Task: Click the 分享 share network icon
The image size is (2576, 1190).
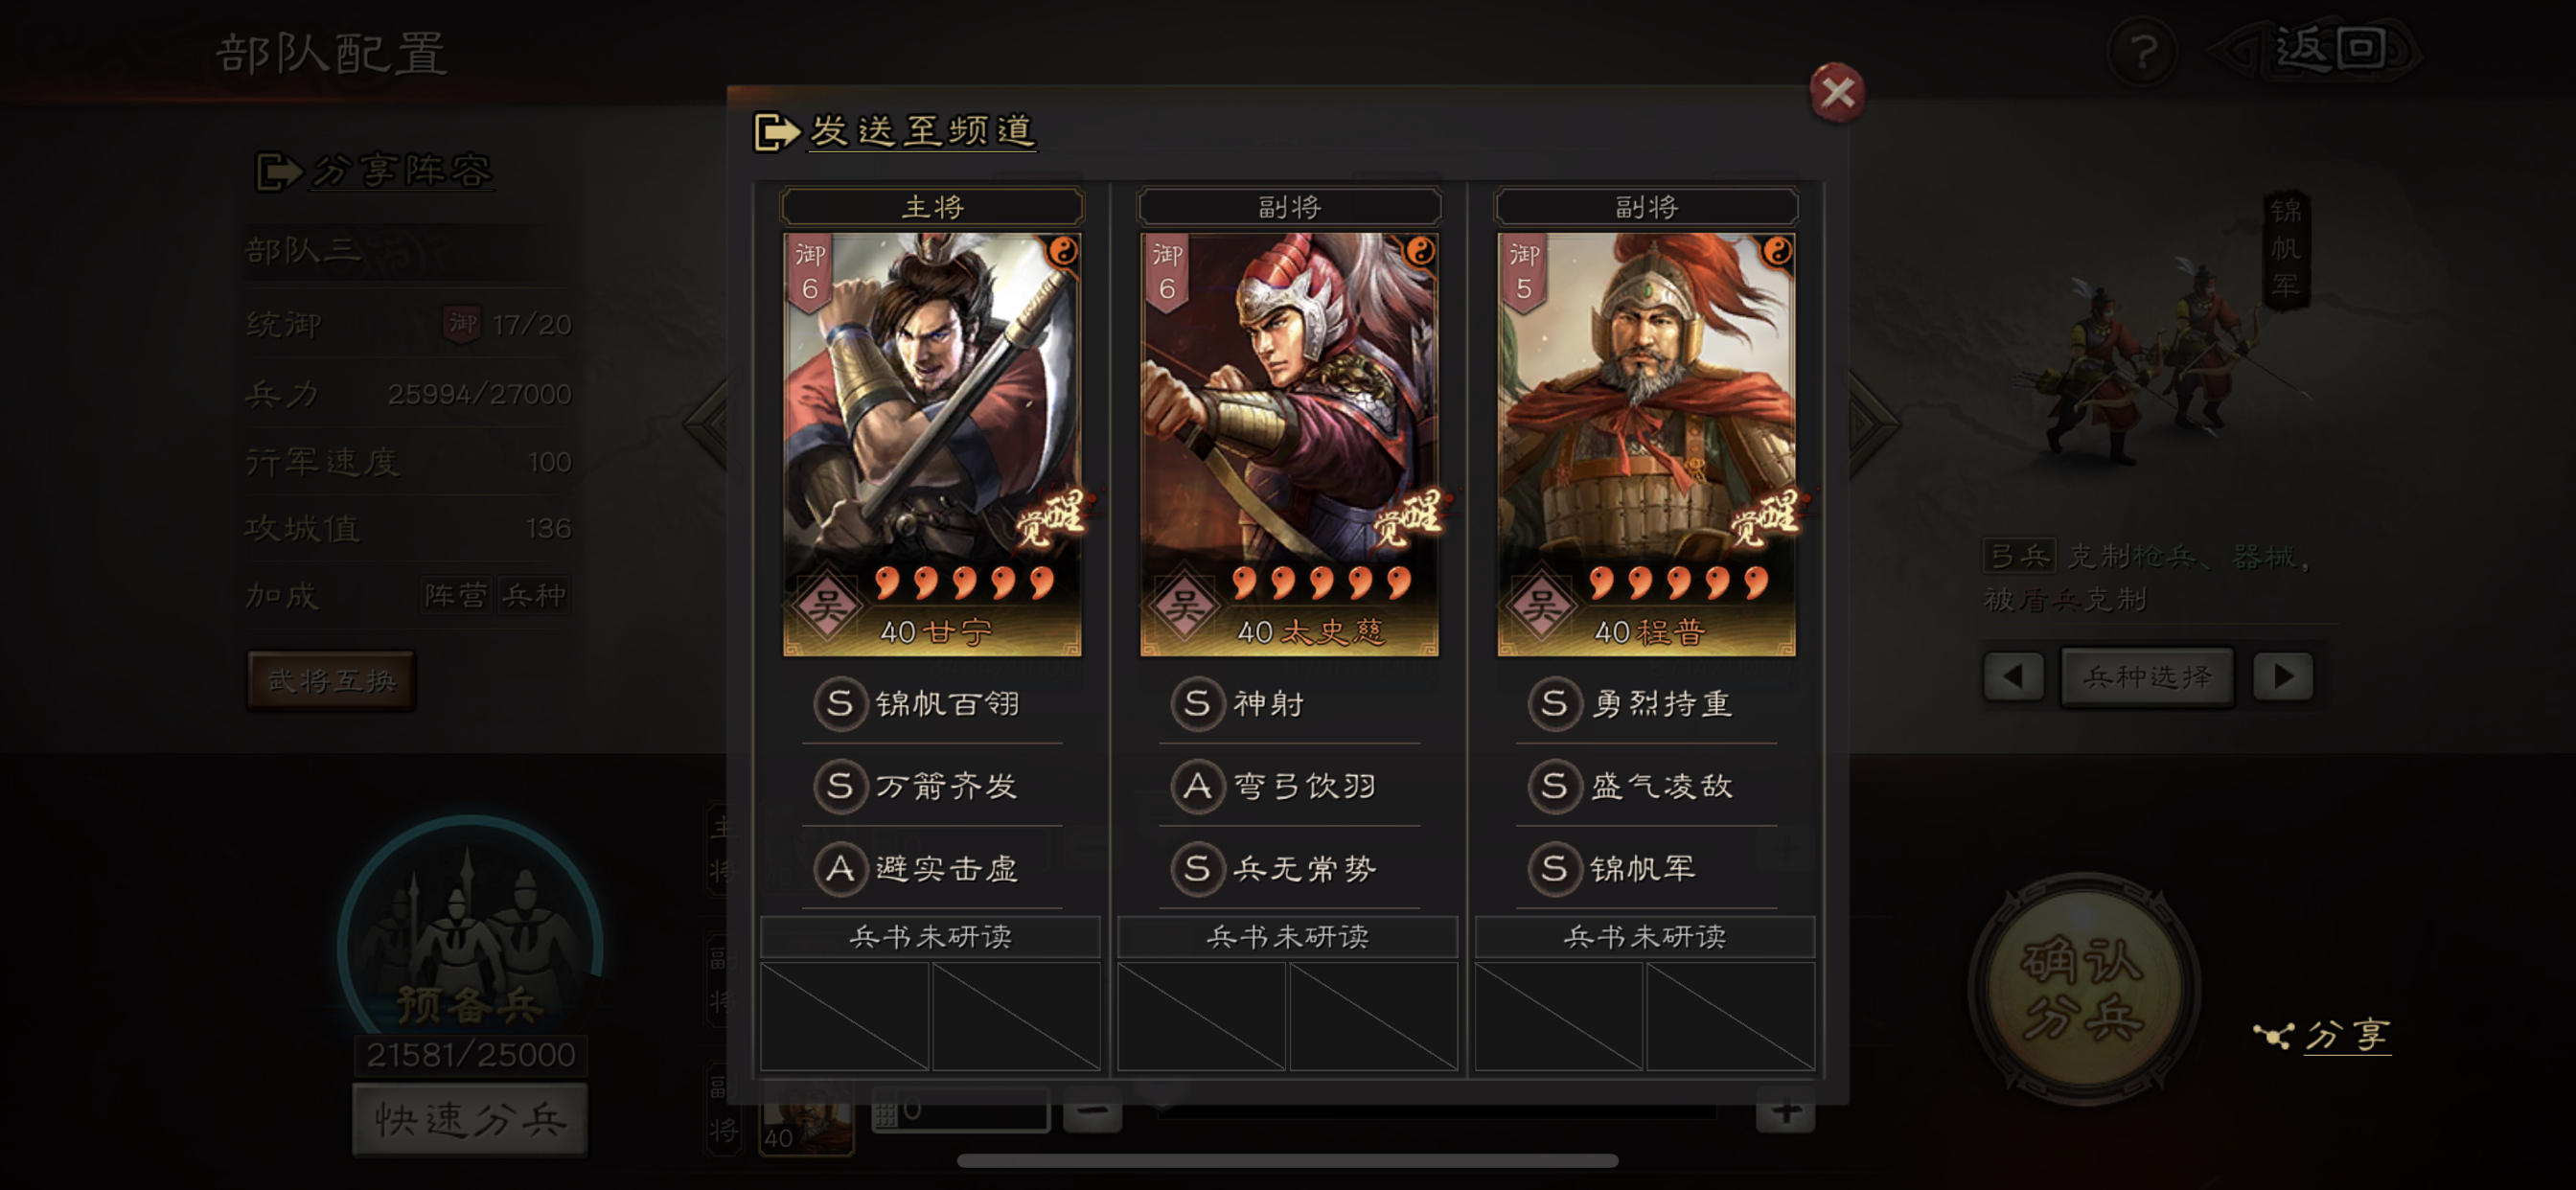Action: pos(2272,1035)
